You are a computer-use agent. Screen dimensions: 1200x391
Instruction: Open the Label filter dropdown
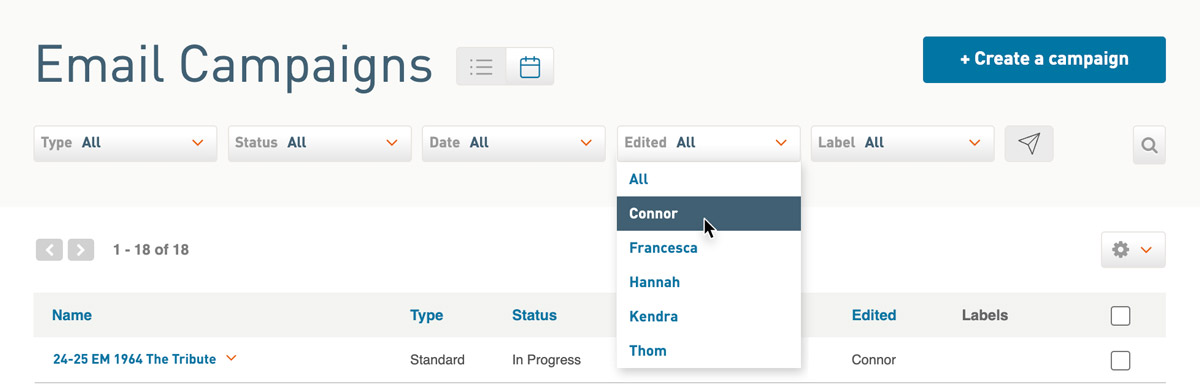pyautogui.click(x=902, y=143)
